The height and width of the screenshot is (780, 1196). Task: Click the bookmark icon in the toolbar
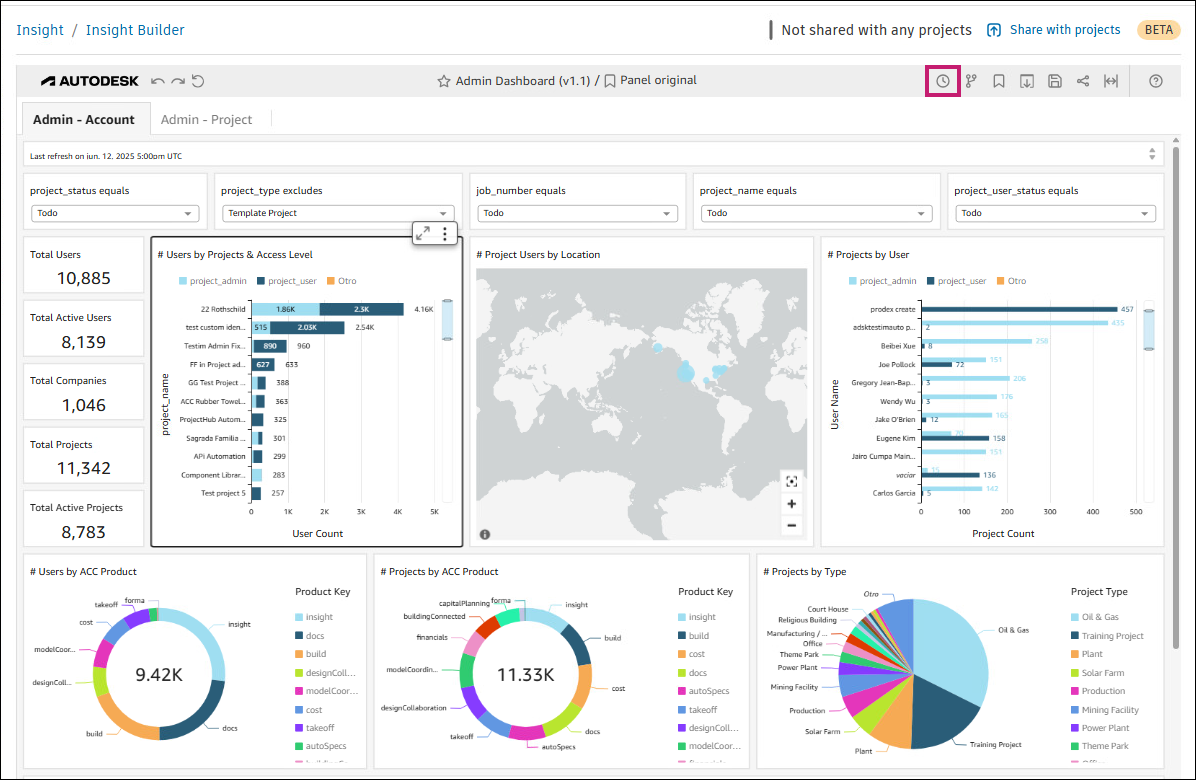point(999,80)
